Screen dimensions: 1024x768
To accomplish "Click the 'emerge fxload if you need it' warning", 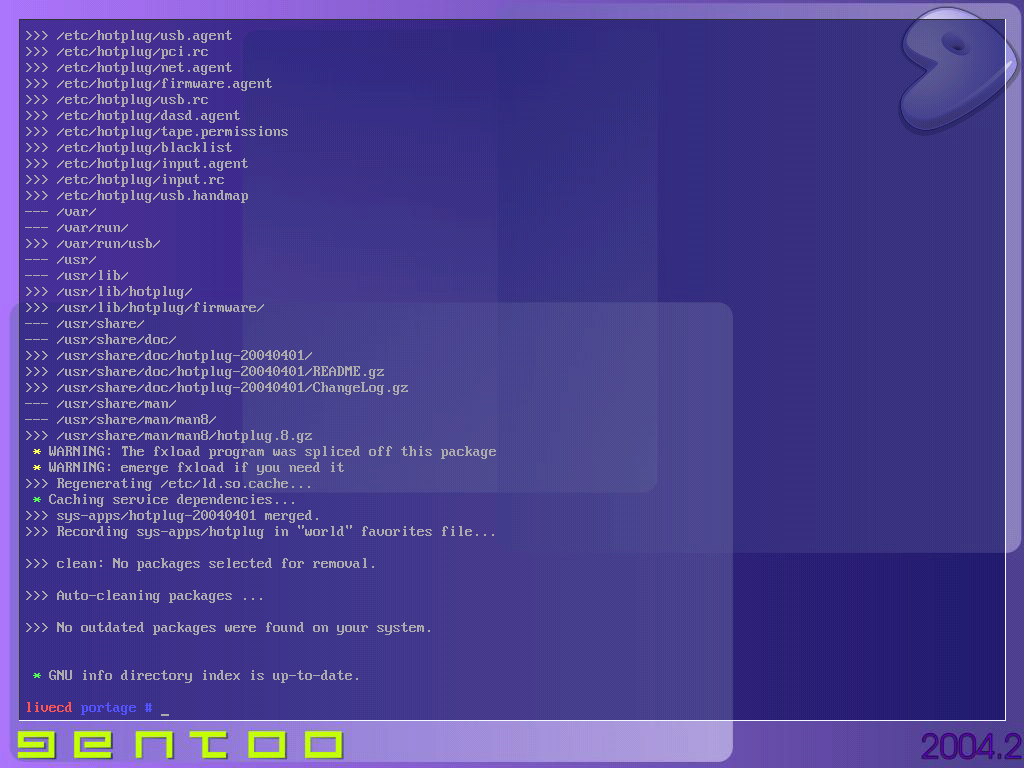I will tap(189, 468).
